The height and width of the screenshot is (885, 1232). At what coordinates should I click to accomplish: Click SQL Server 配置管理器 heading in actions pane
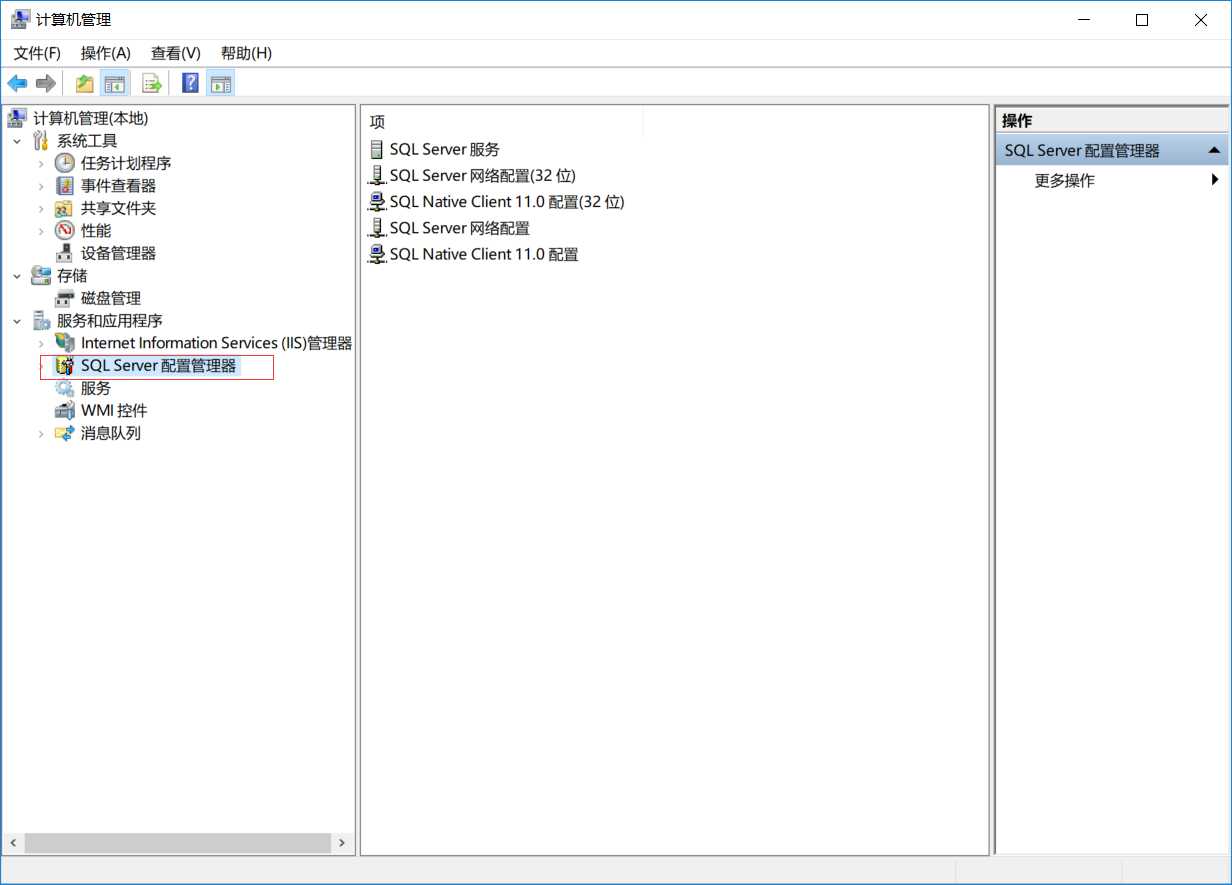click(x=1082, y=151)
